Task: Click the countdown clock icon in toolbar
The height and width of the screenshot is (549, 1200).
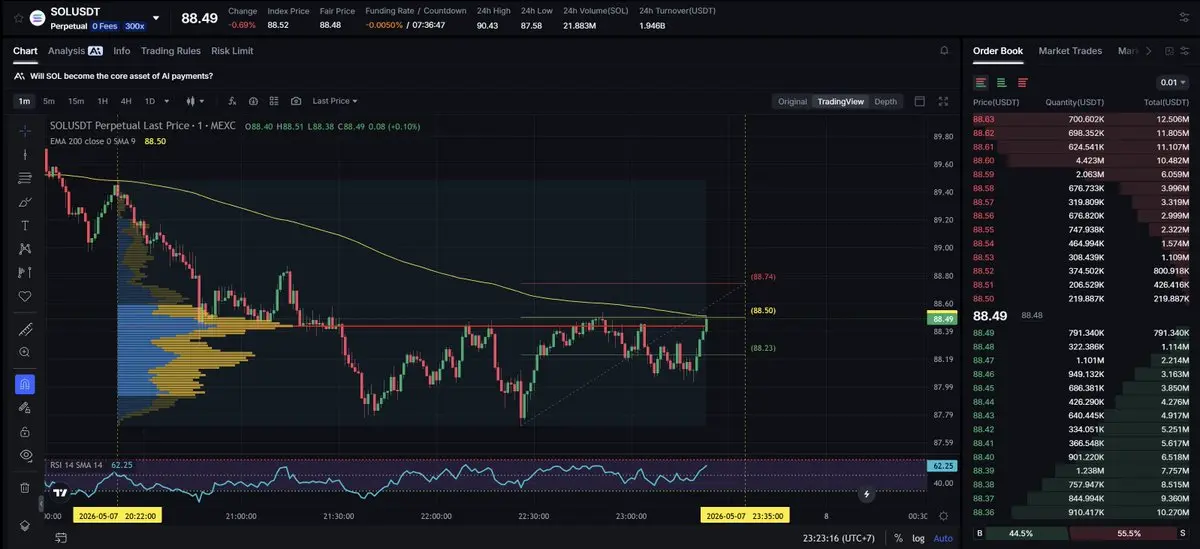Action: click(x=253, y=101)
